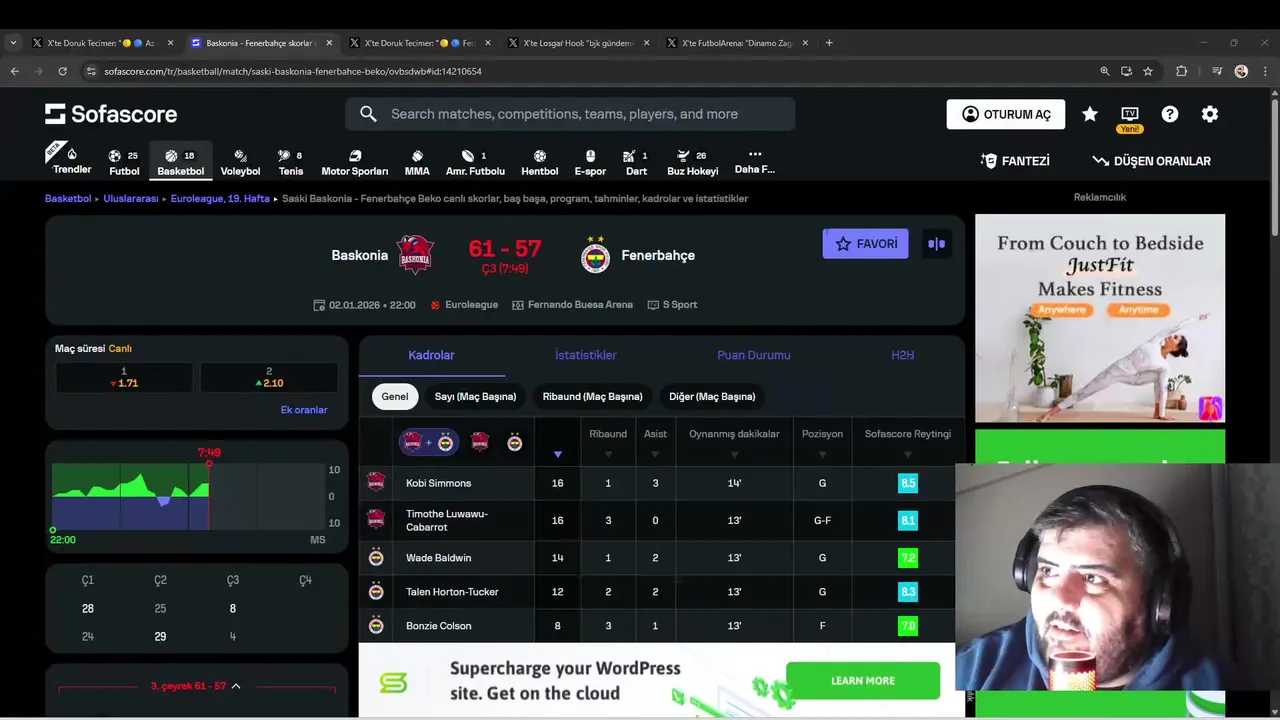Screen dimensions: 1280x720
Task: Open the E-spor section
Action: (590, 162)
